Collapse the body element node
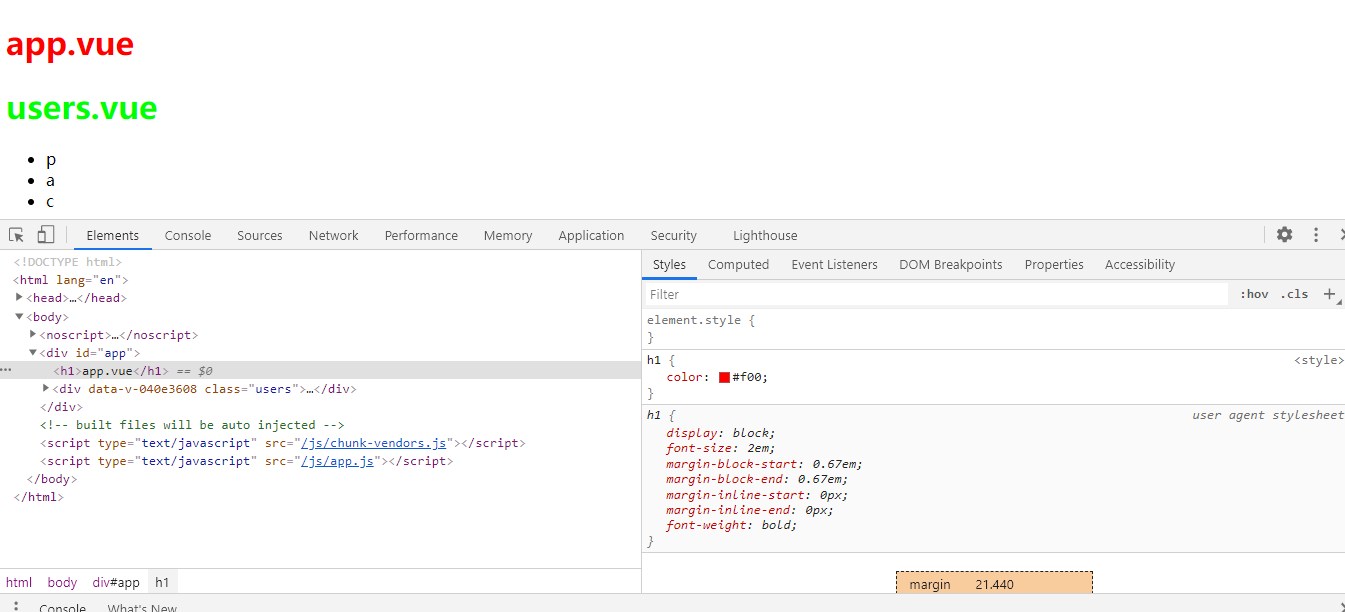Image resolution: width=1345 pixels, height=612 pixels. tap(20, 316)
